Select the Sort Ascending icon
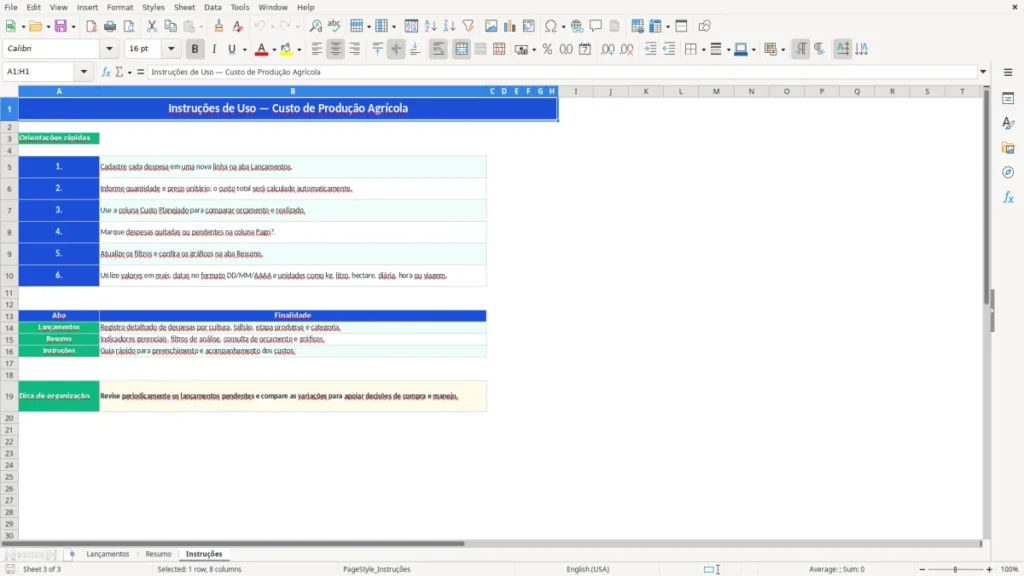This screenshot has height=576, width=1024. (x=430, y=26)
